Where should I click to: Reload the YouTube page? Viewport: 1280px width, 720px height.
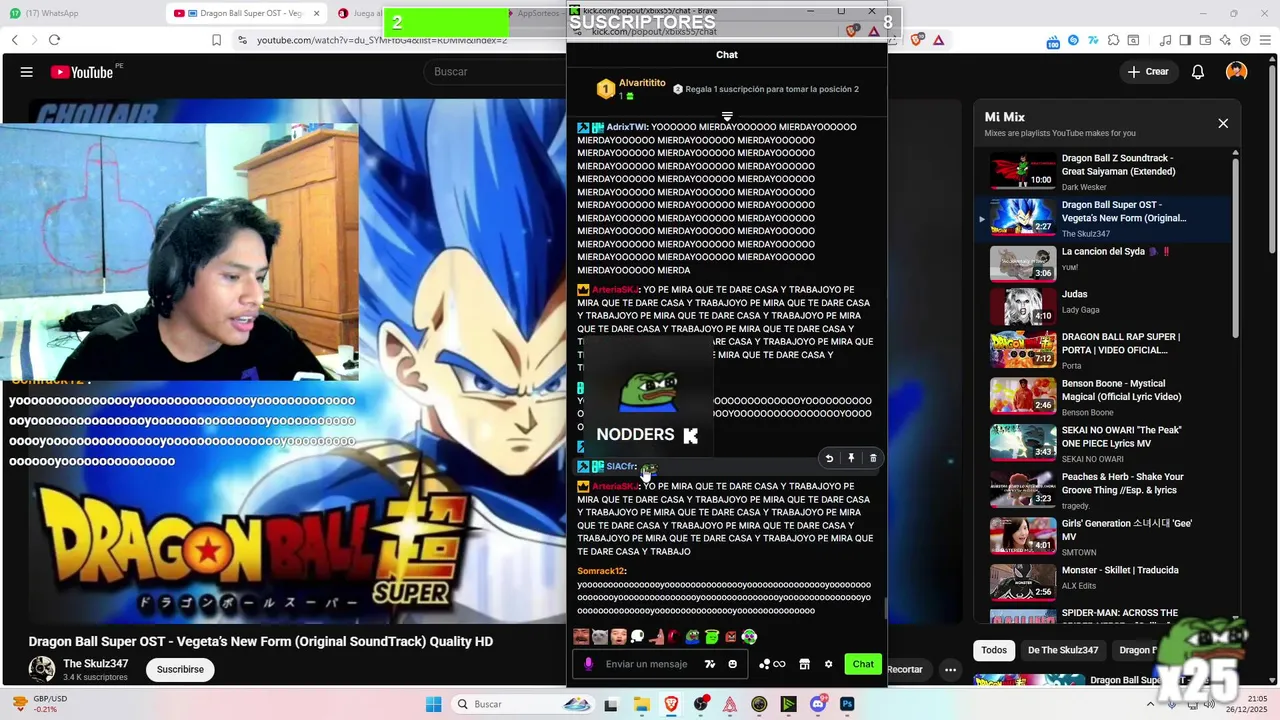pyautogui.click(x=54, y=40)
